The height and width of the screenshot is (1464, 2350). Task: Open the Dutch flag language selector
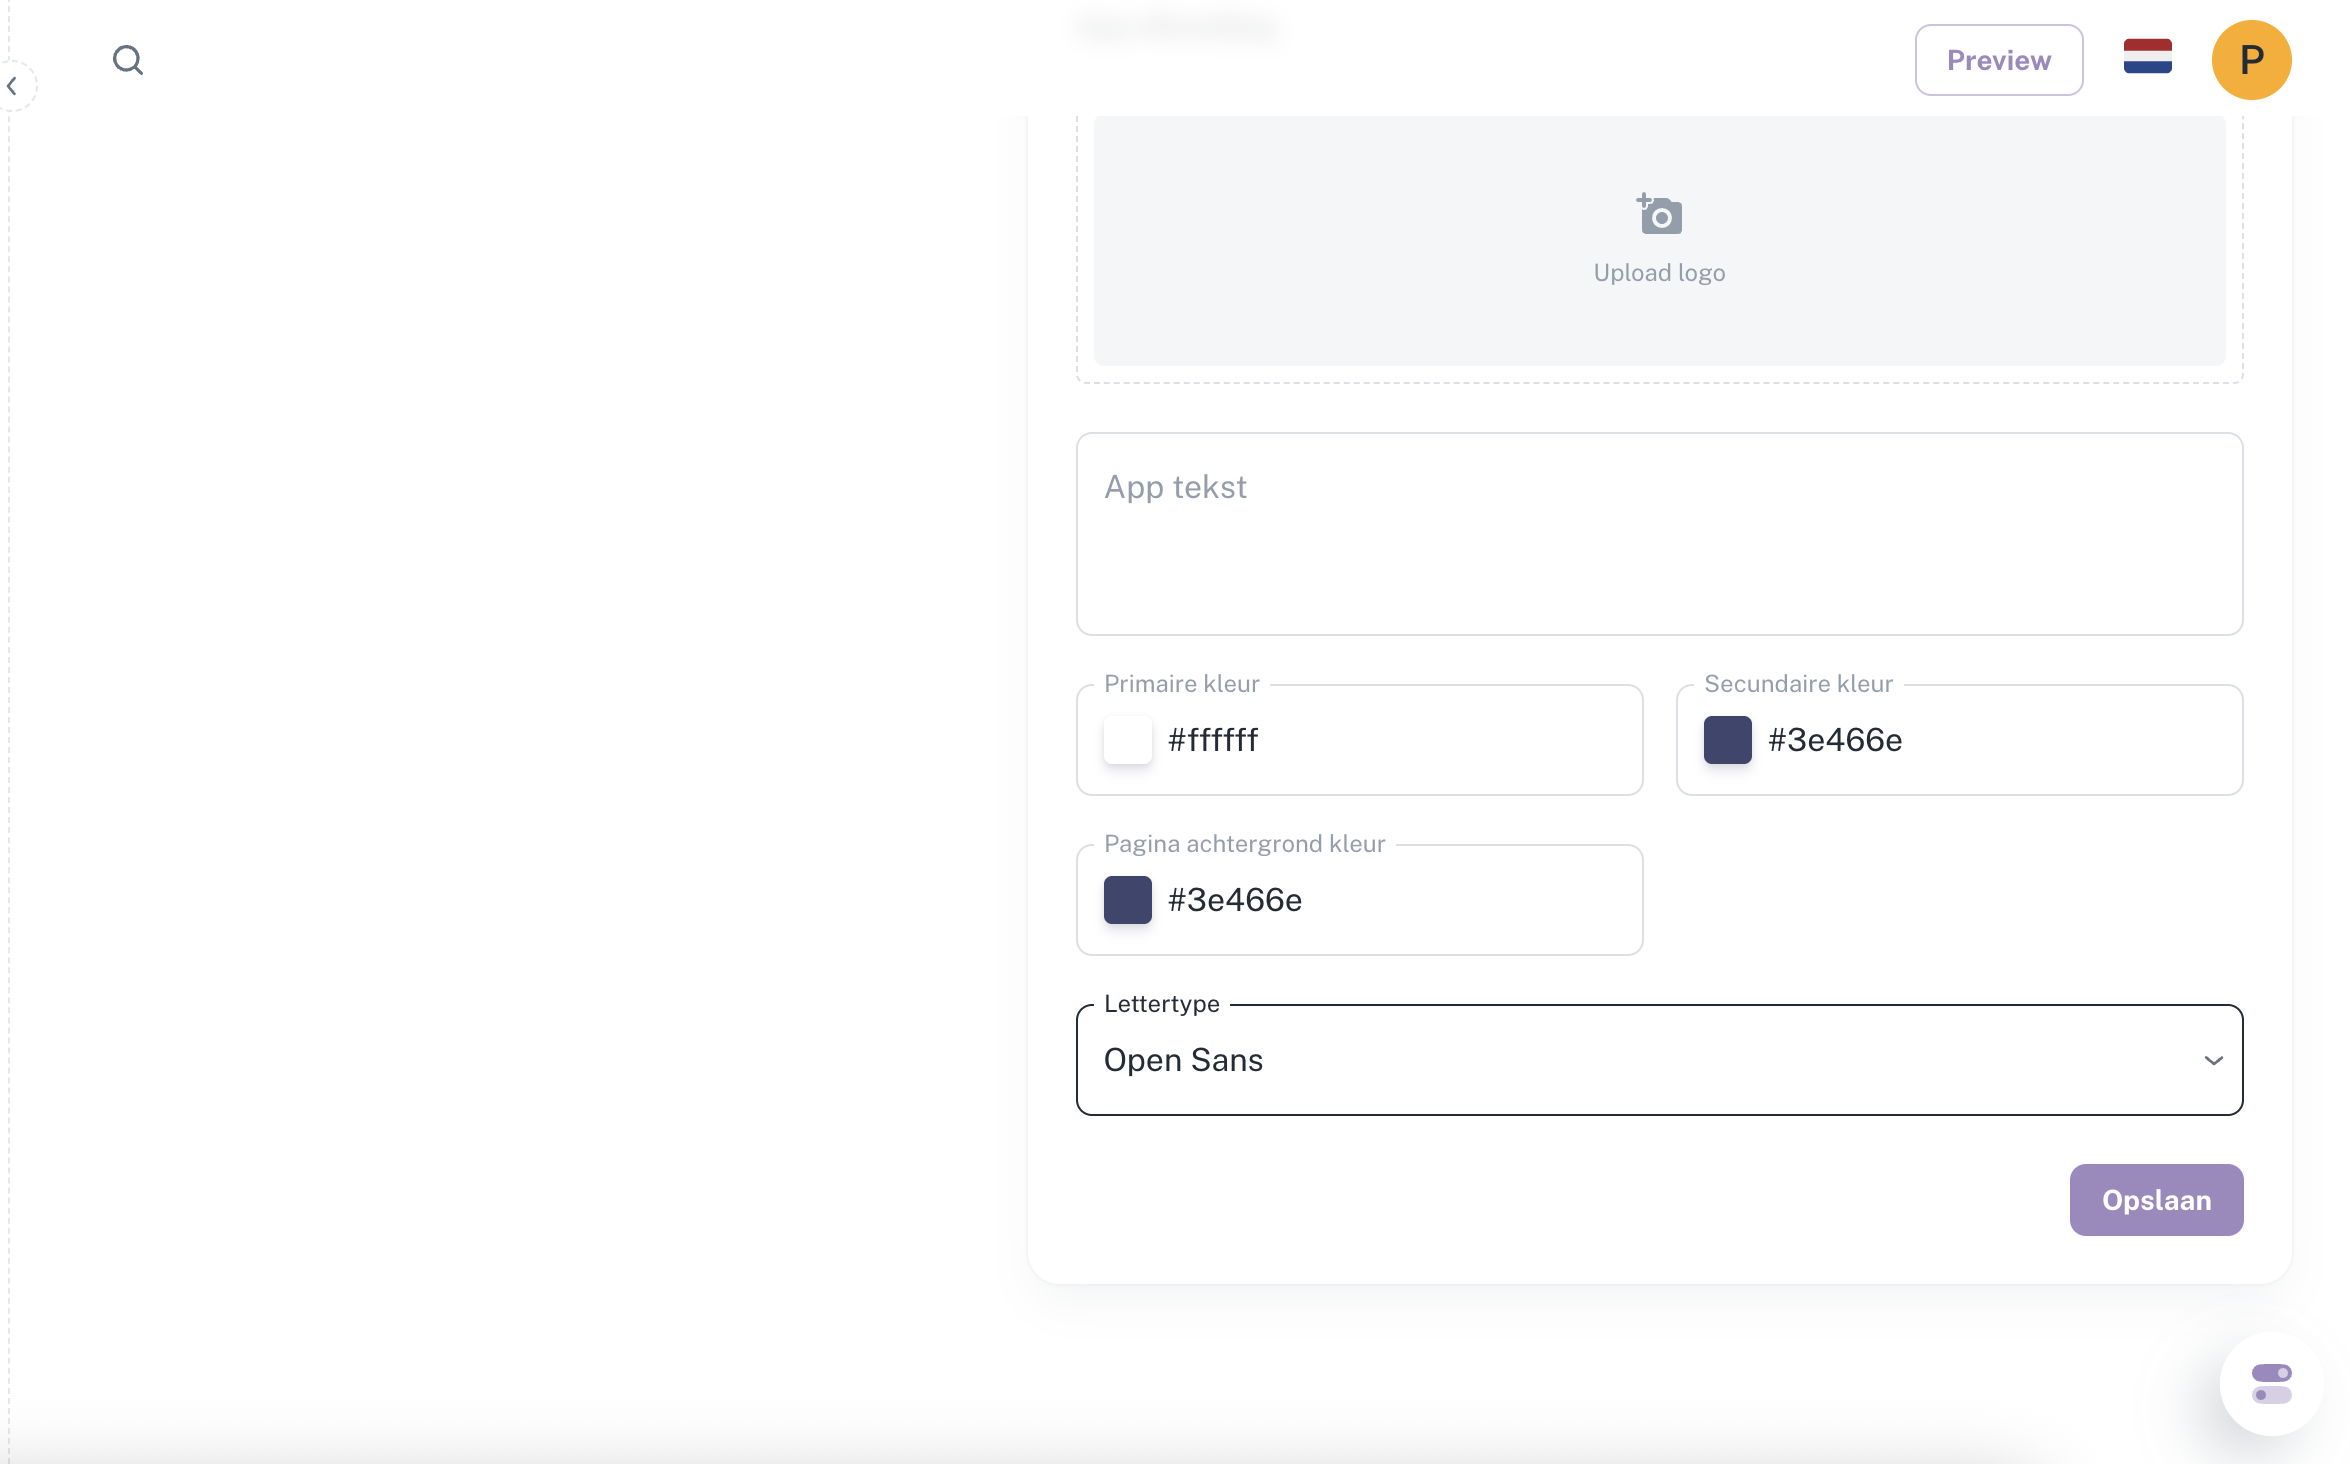click(2147, 57)
